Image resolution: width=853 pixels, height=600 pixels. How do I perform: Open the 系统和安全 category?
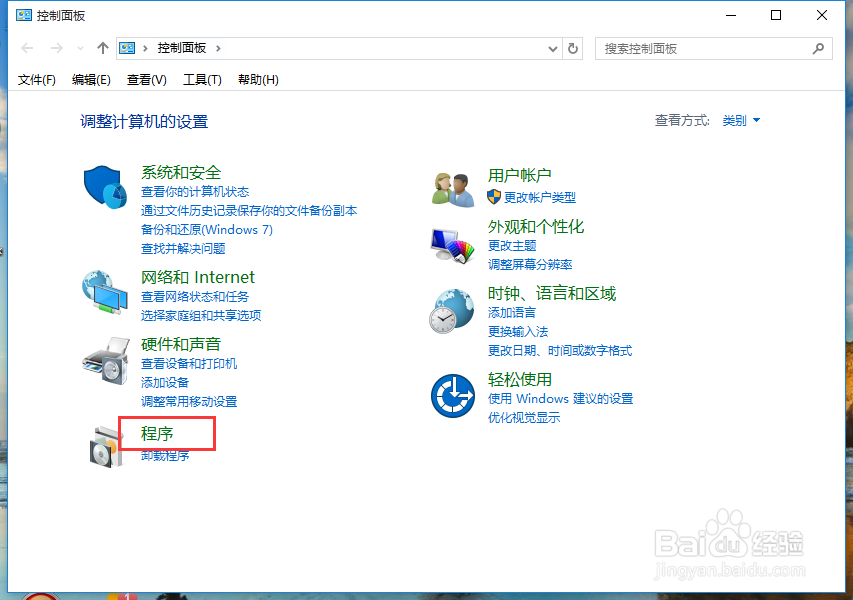click(x=181, y=172)
